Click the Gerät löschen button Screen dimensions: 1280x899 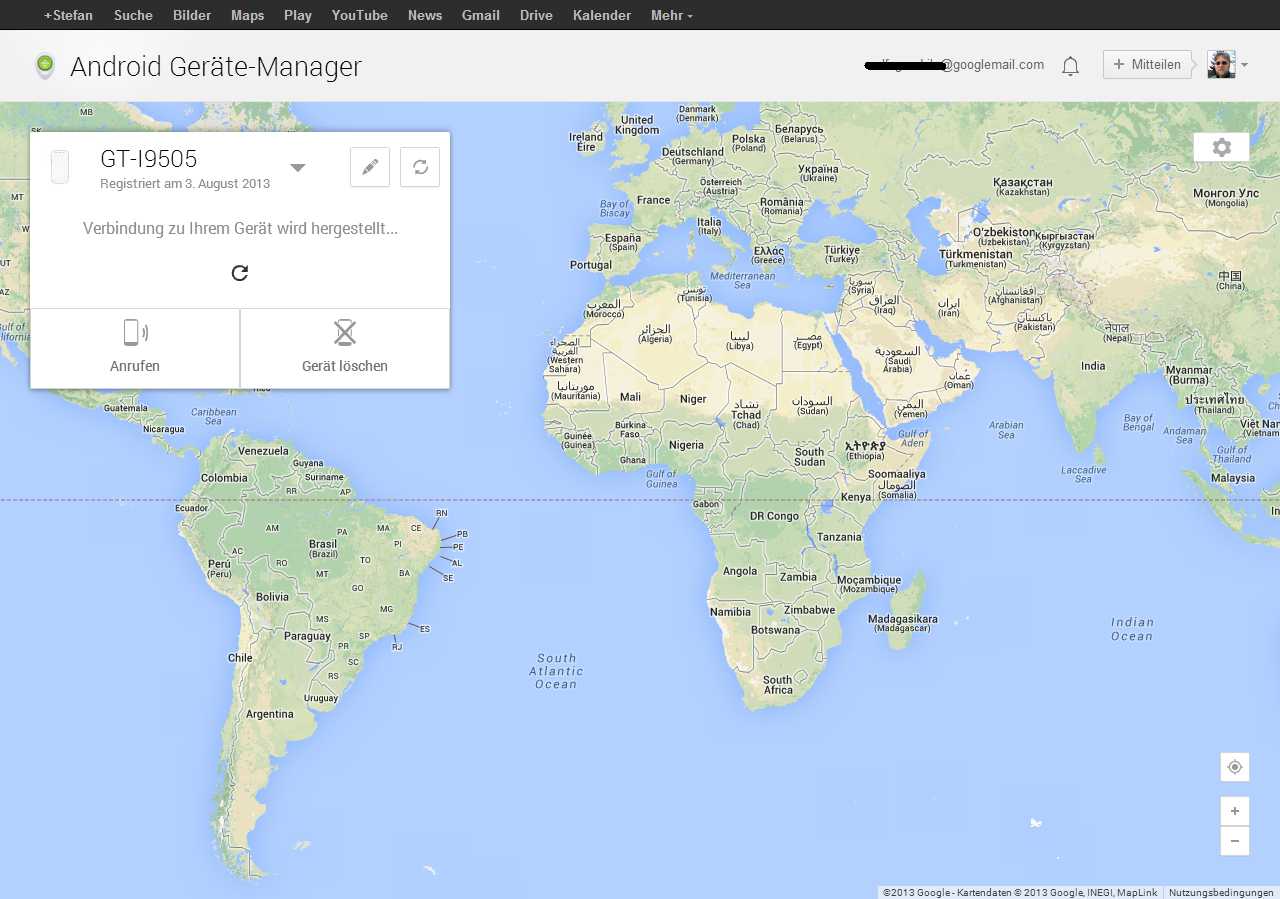pos(345,348)
